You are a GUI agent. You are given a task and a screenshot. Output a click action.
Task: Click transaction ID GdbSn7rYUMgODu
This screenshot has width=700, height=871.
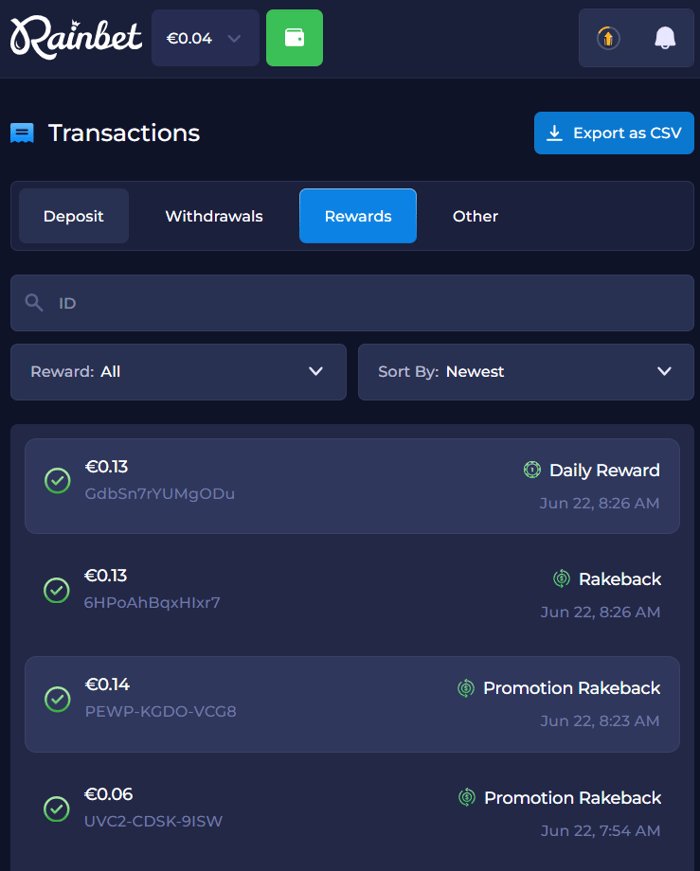160,493
